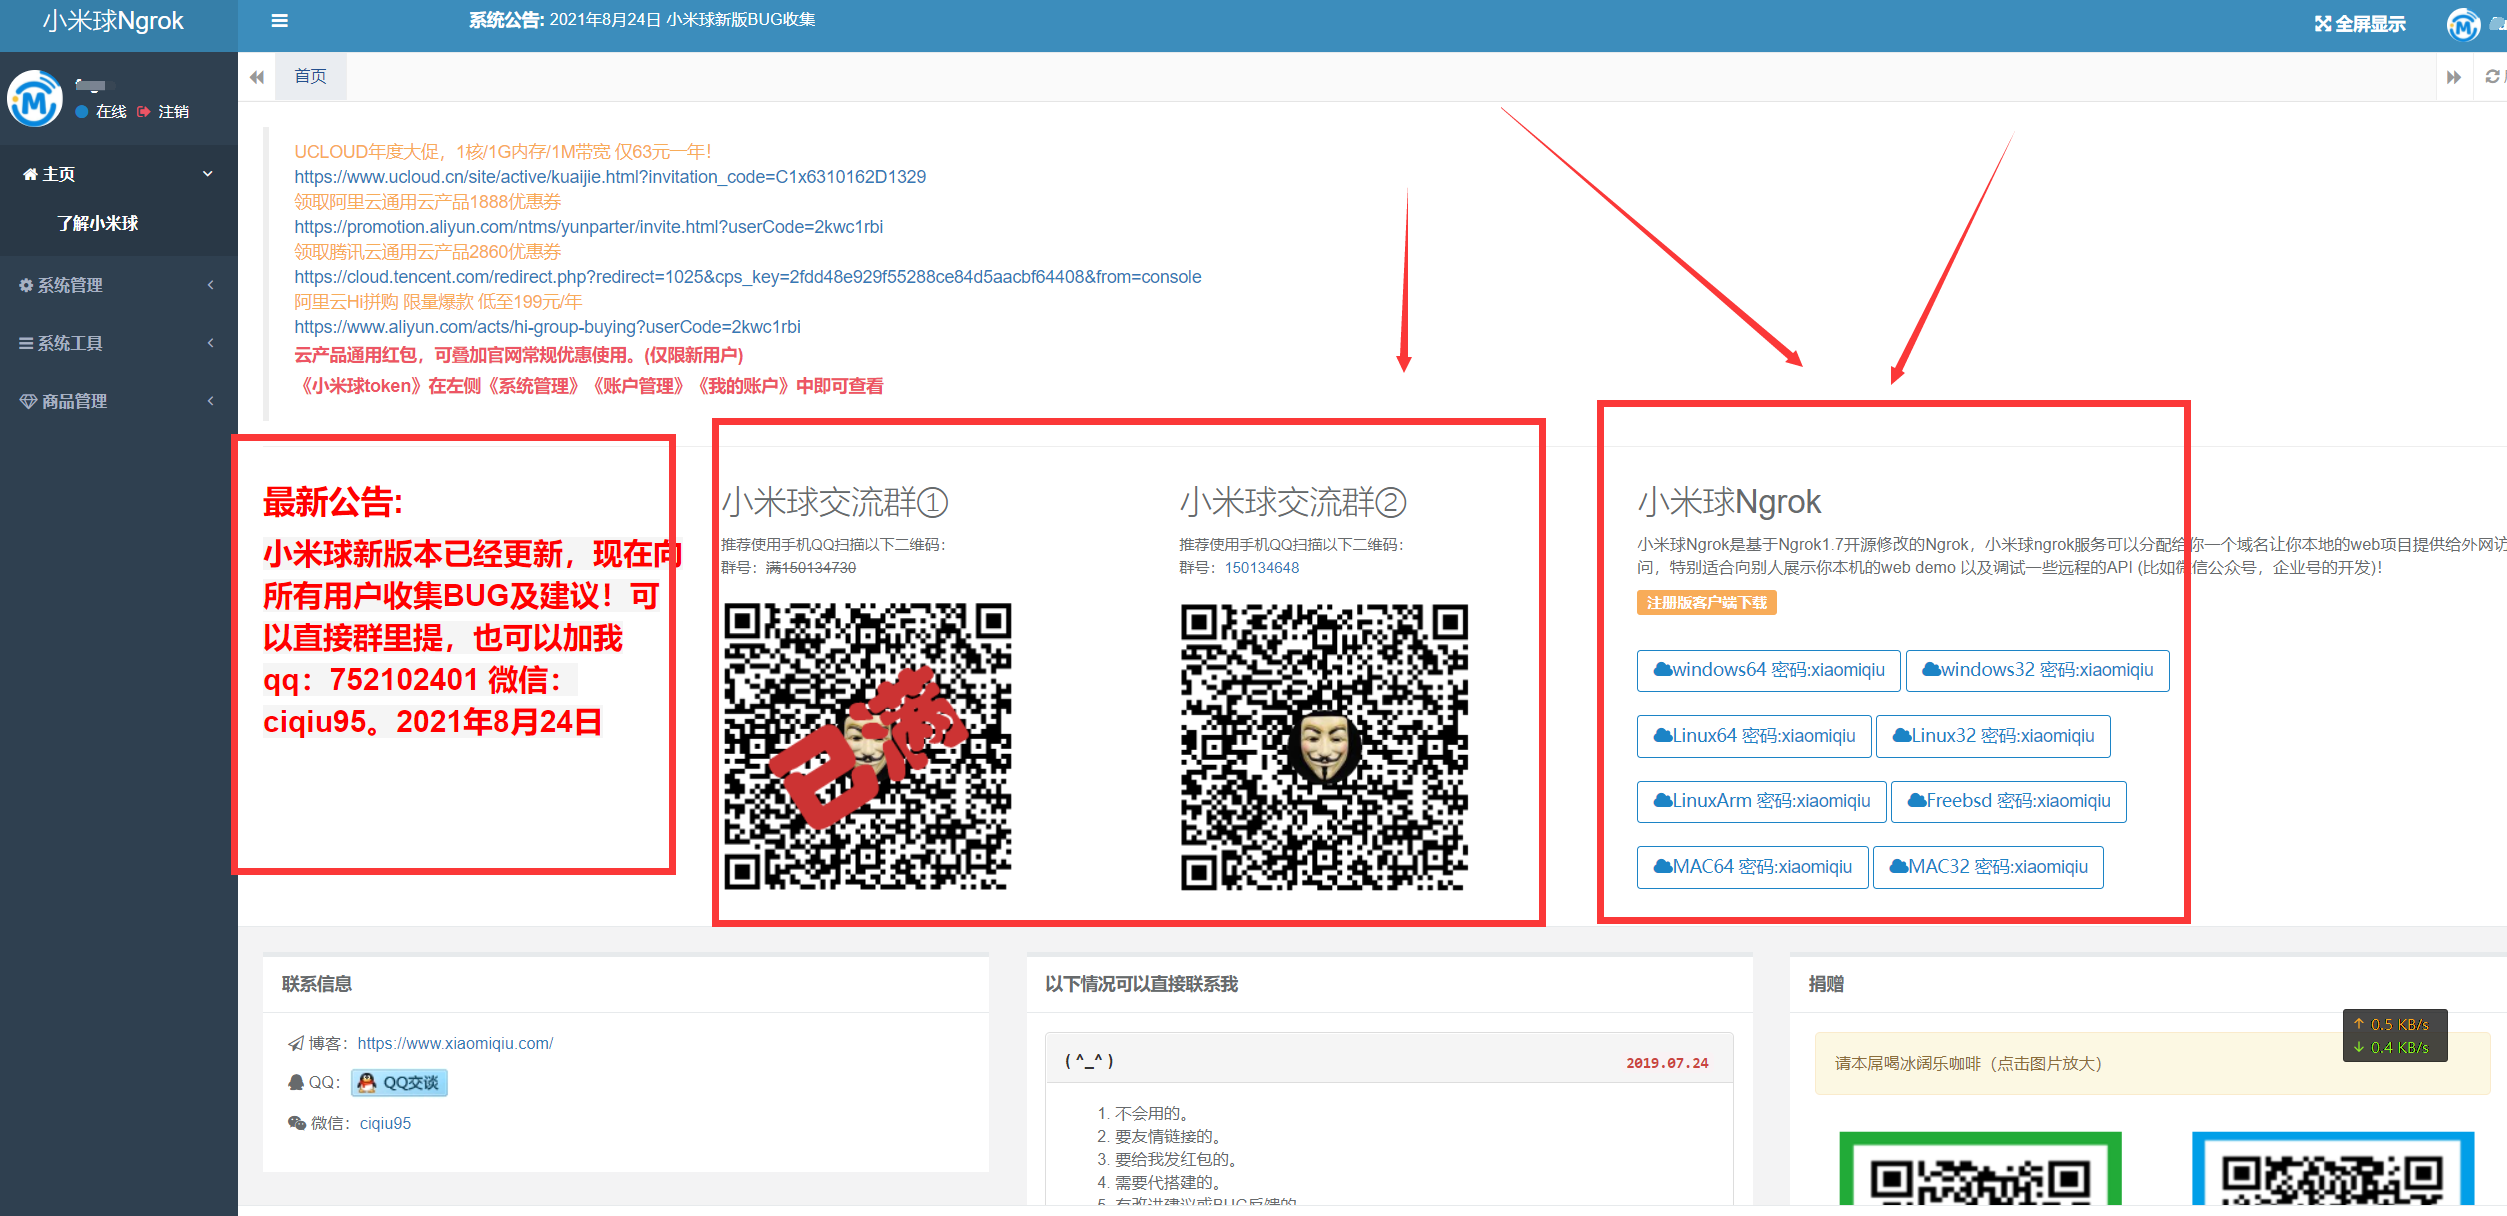Click the top-right profile avatar icon

tap(2462, 24)
